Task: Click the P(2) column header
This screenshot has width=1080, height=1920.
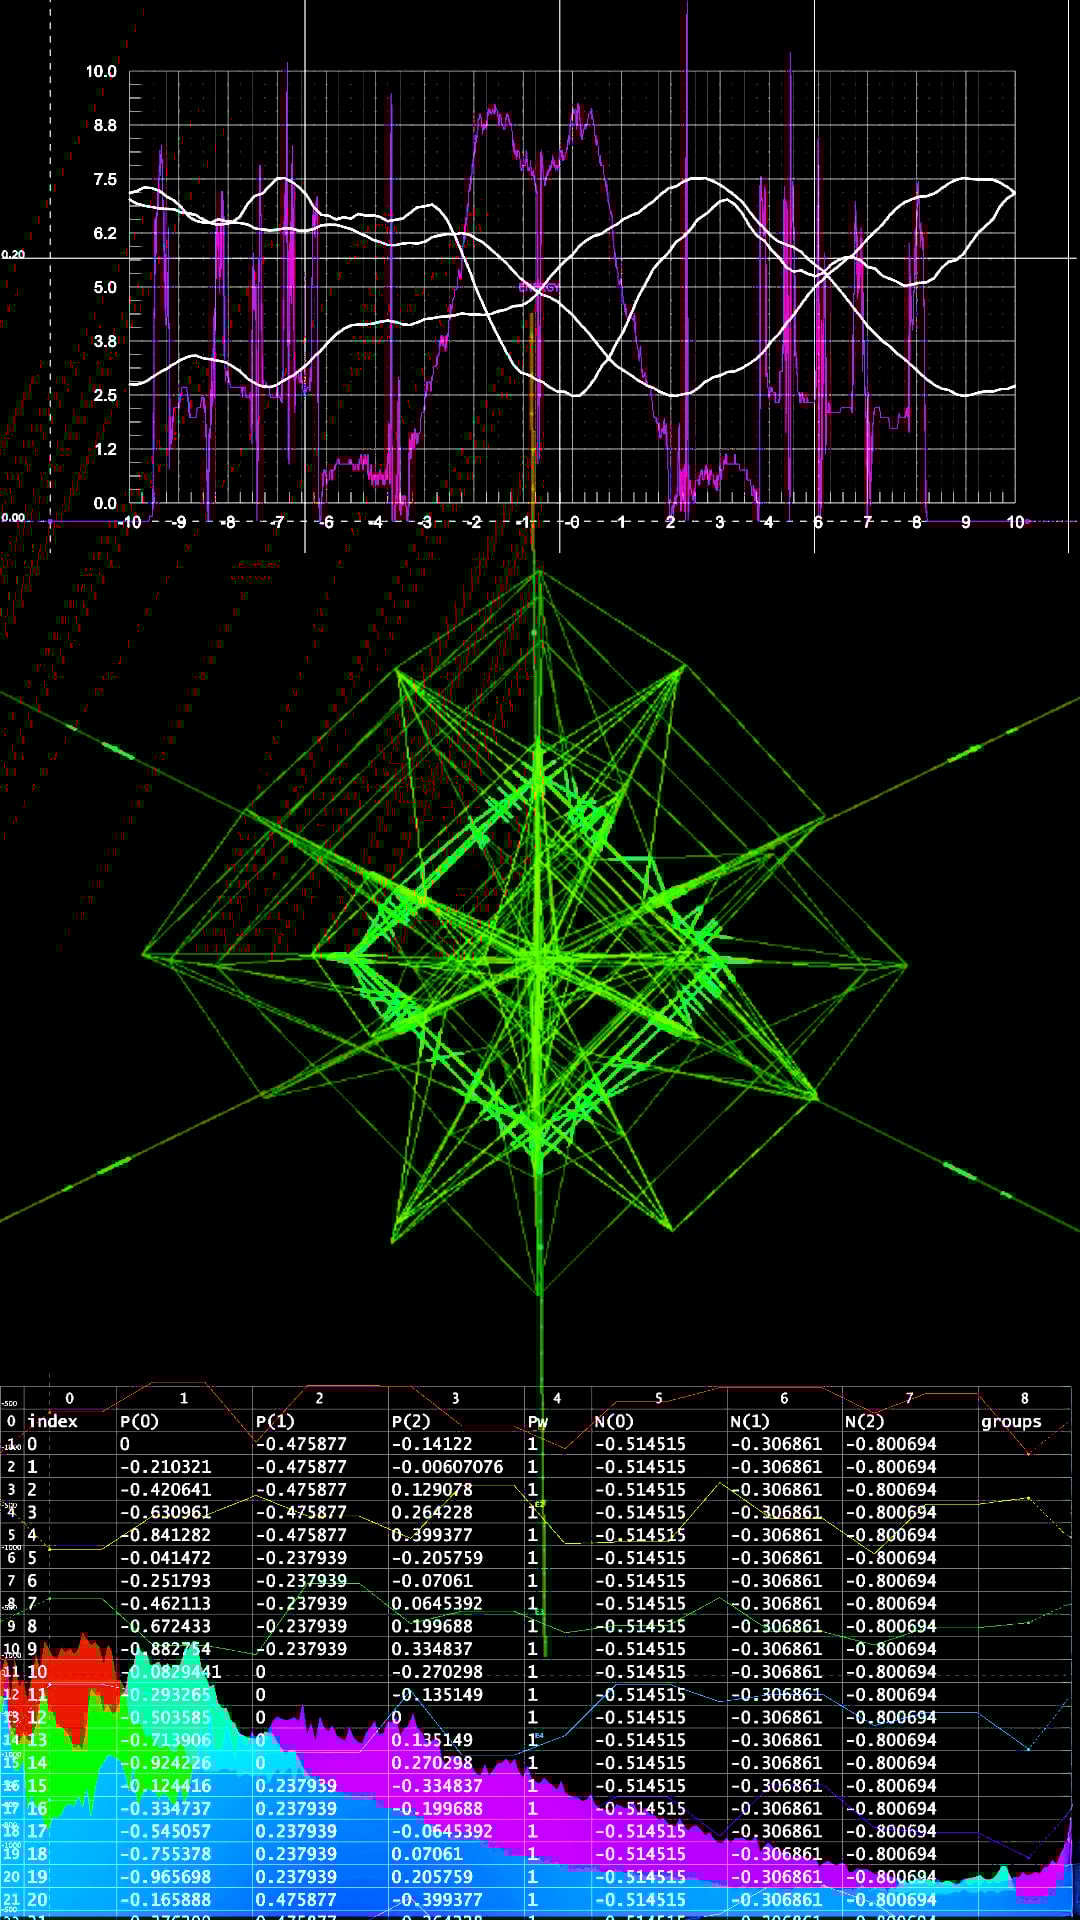Action: point(411,1421)
